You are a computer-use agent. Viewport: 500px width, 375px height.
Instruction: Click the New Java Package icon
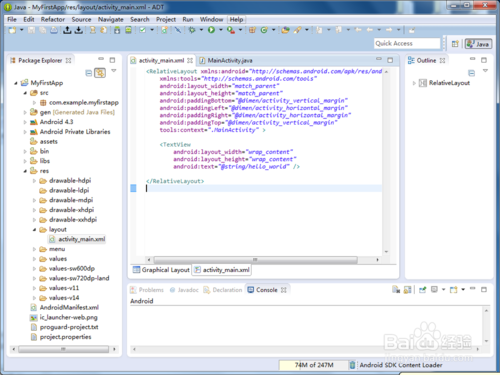252,30
